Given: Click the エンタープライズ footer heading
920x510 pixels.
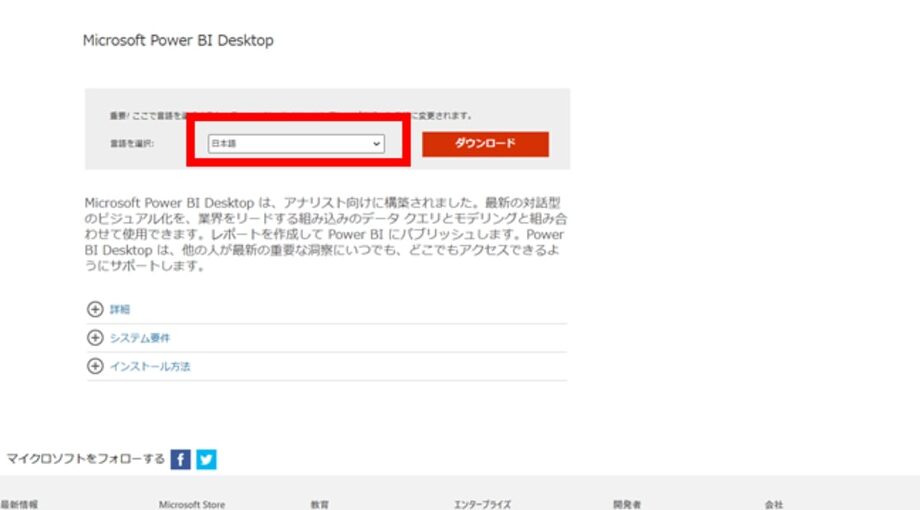Looking at the screenshot, I should click(x=482, y=504).
